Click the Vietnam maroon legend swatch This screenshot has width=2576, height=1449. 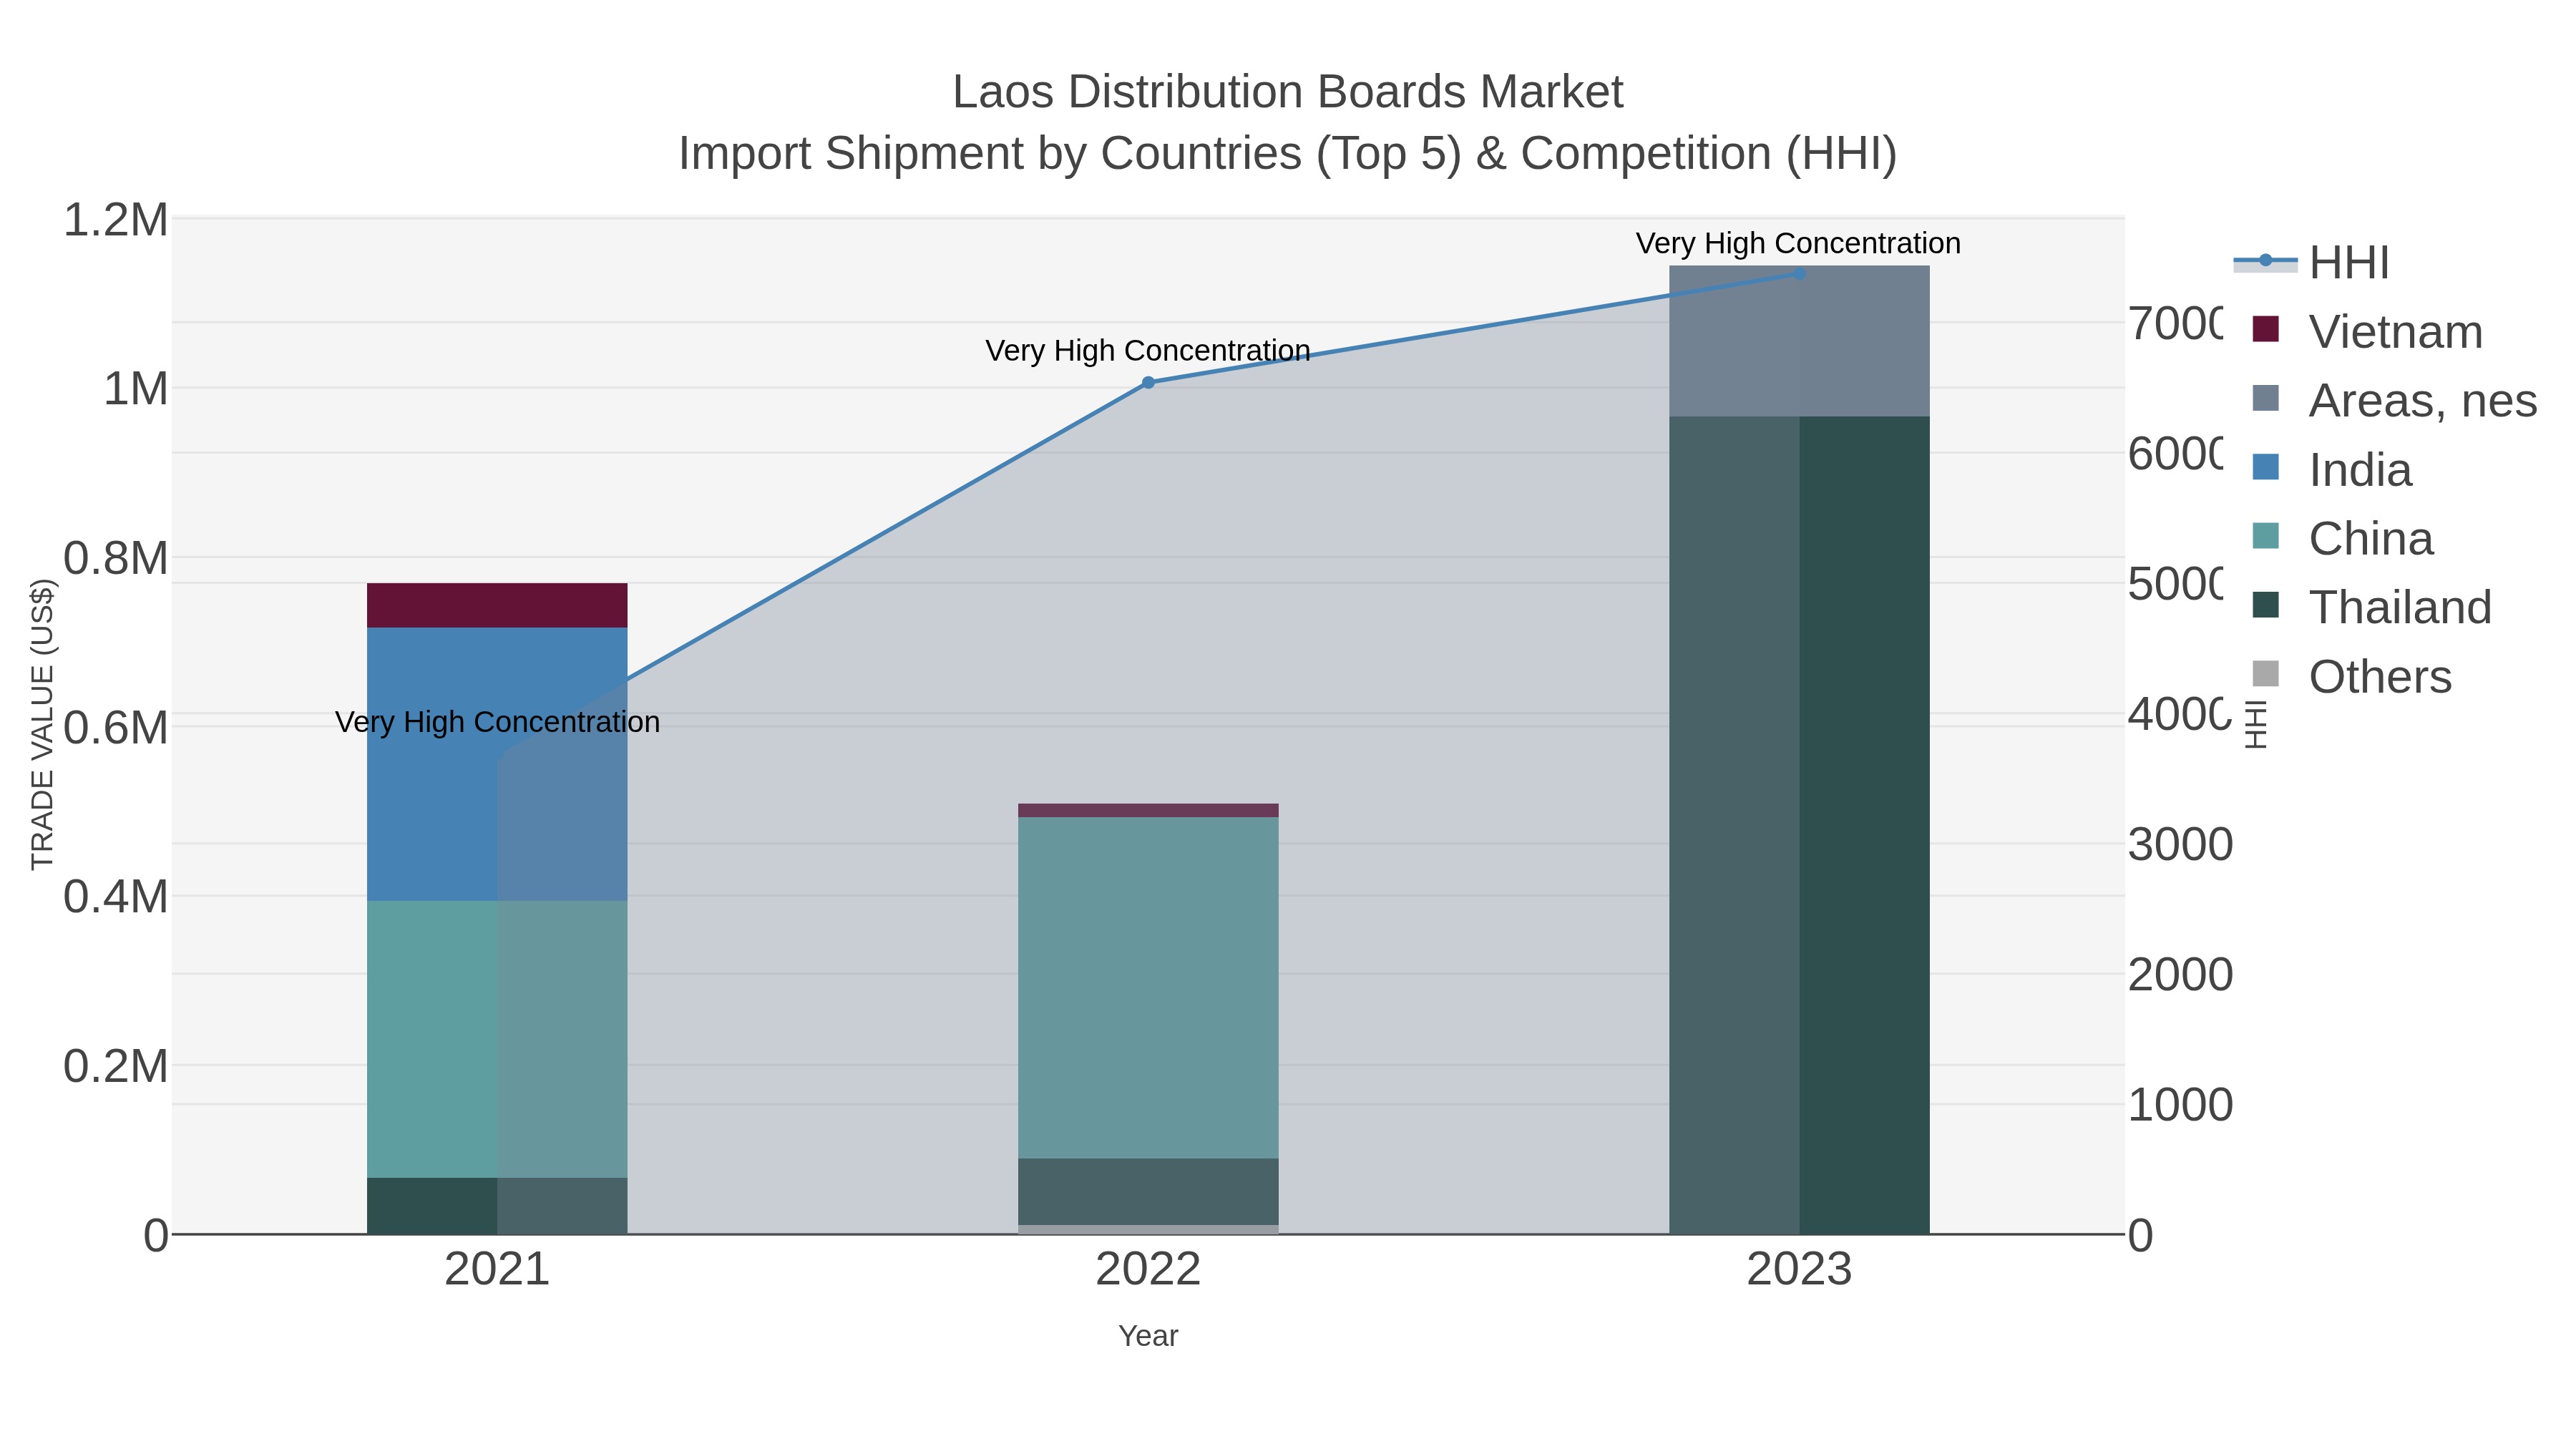coord(2266,329)
